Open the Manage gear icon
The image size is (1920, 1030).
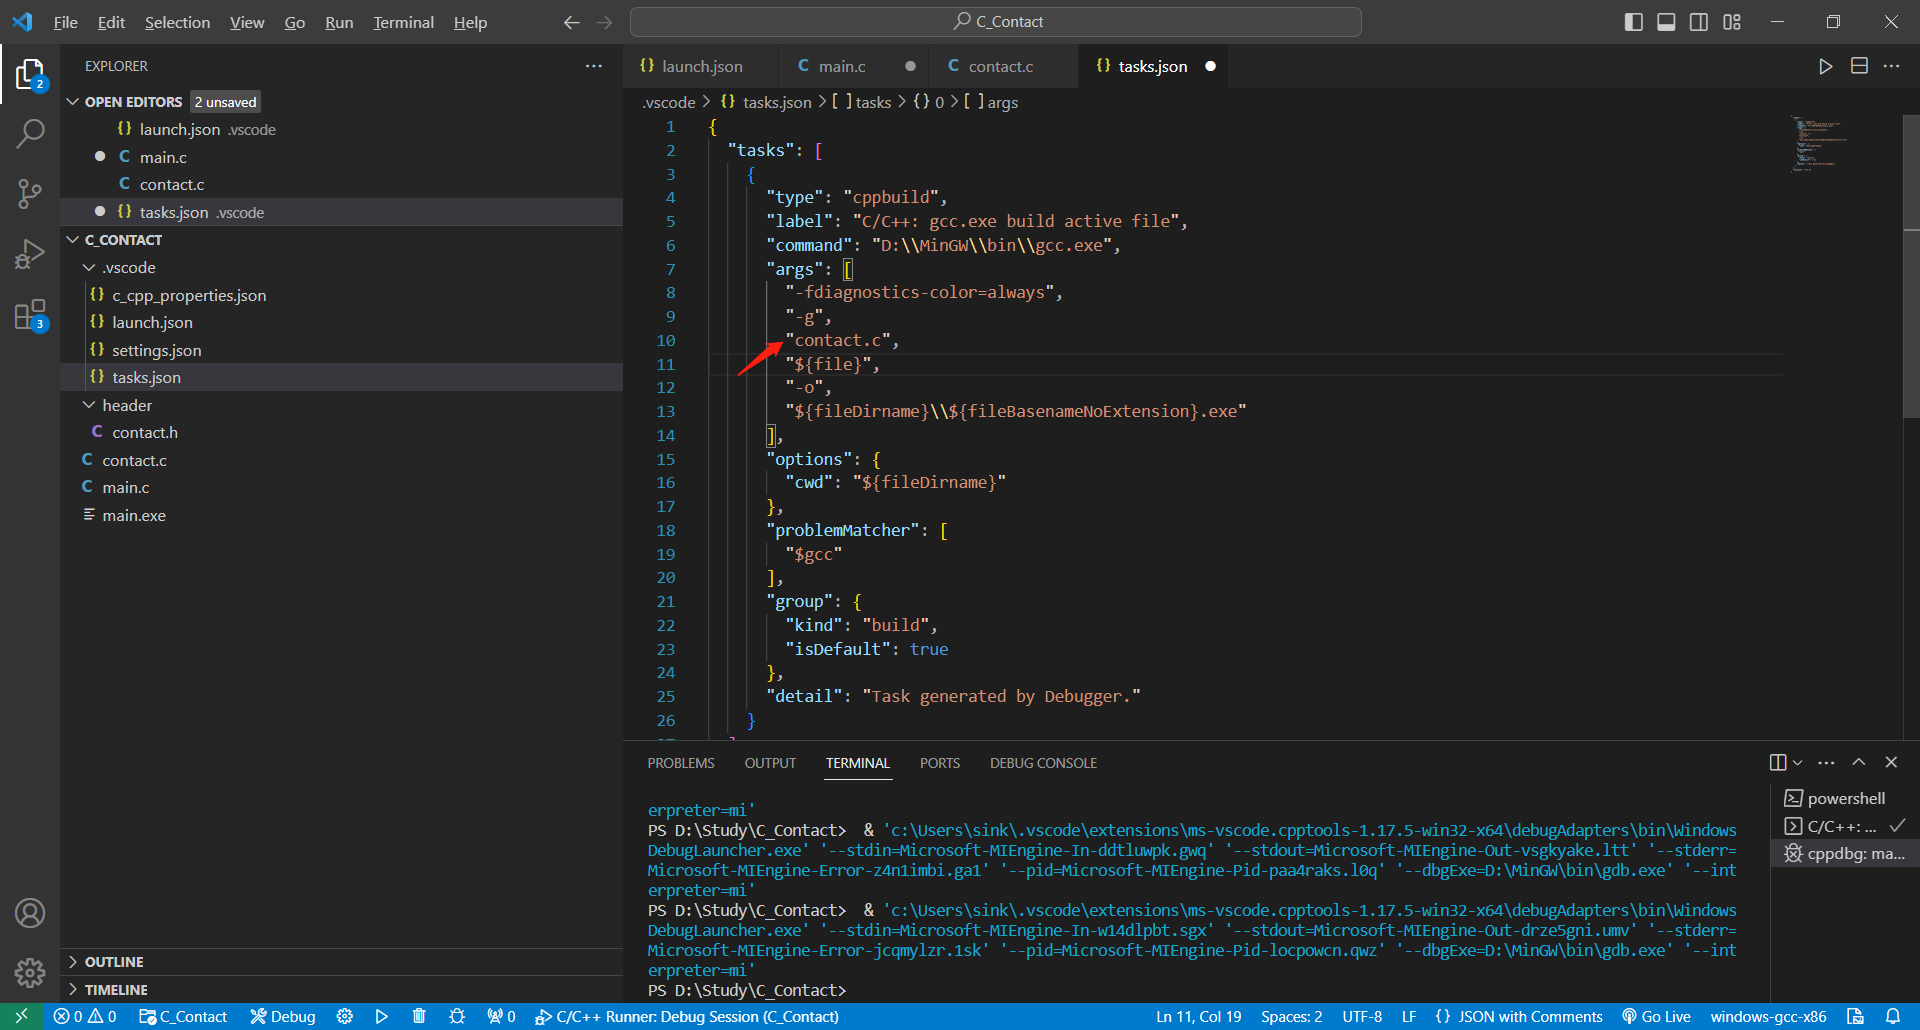coord(30,973)
